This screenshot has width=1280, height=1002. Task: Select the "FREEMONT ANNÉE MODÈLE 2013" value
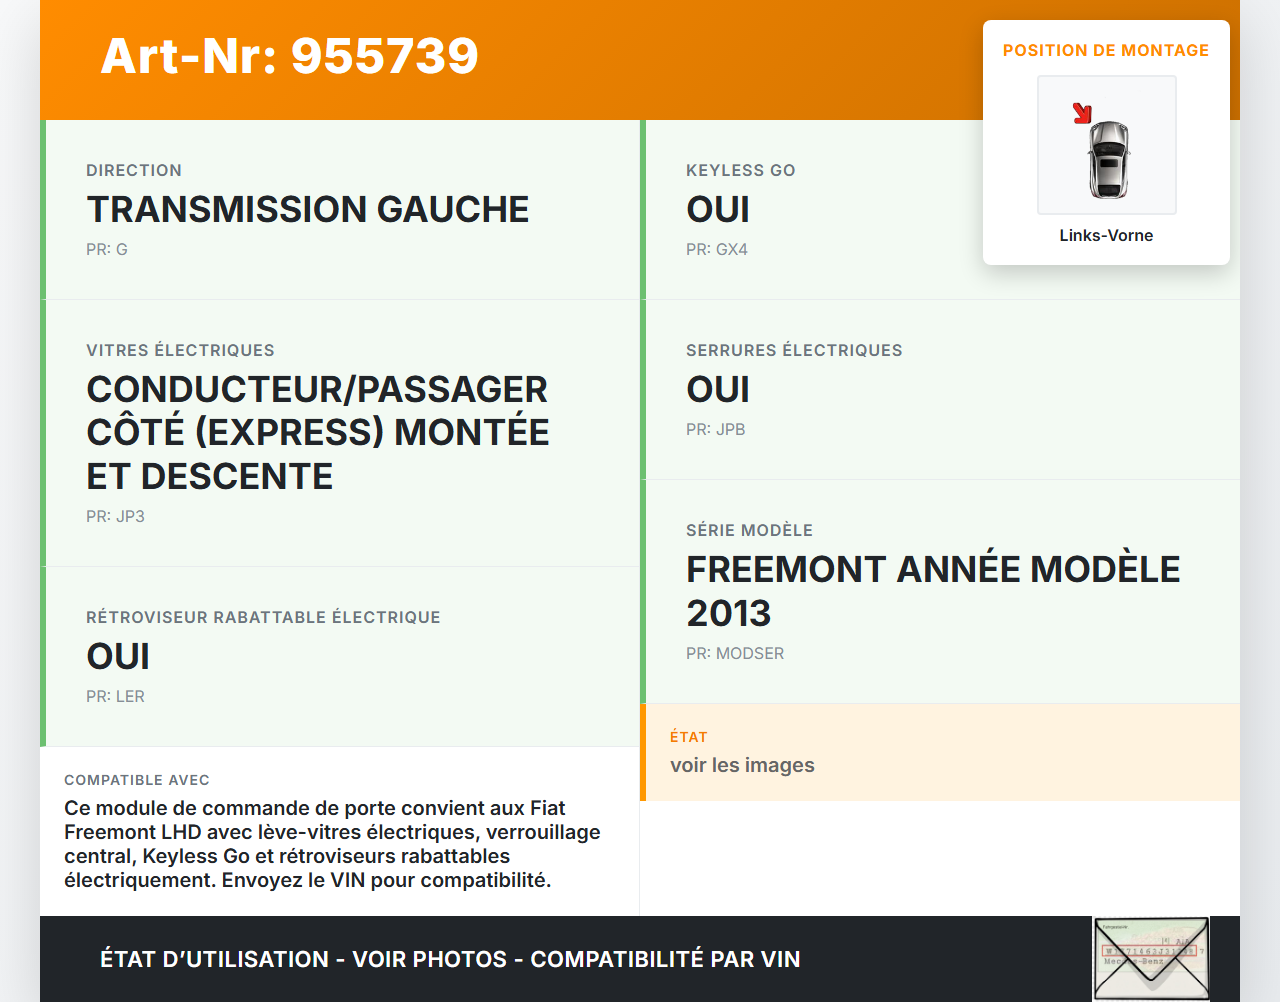tap(933, 591)
